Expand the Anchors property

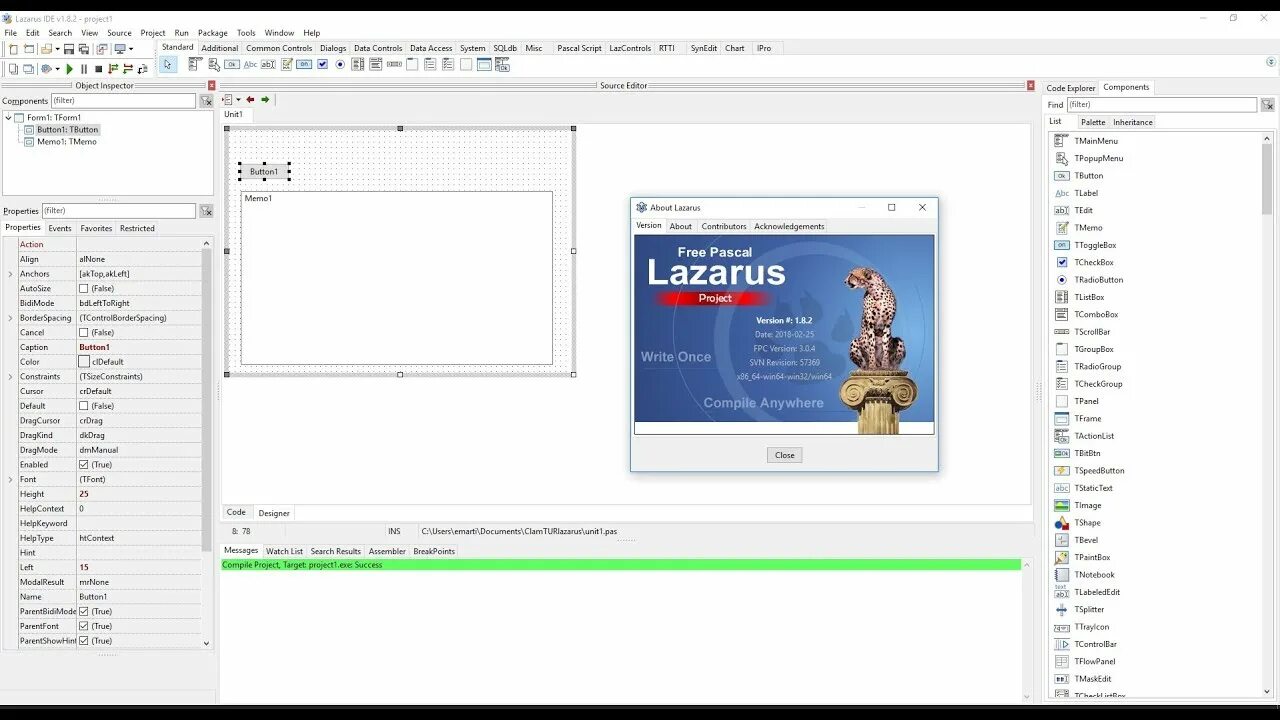point(11,274)
